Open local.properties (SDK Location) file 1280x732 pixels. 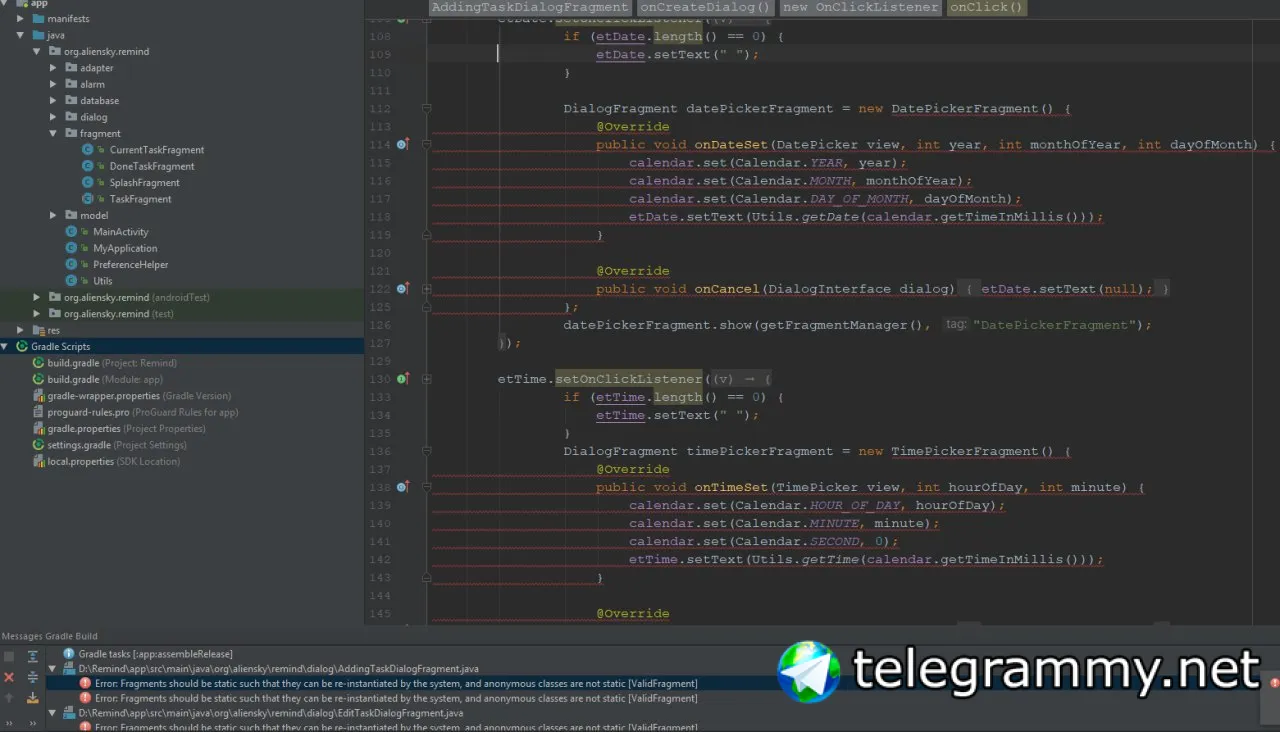(114, 462)
